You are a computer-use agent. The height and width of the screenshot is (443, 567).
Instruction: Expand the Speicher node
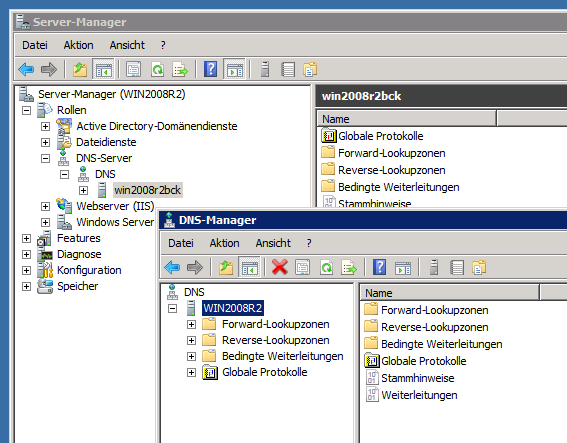(26, 286)
